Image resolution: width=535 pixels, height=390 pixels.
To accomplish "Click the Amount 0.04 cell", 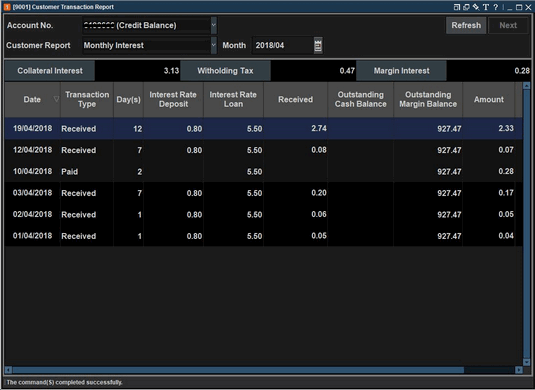I will pos(489,236).
